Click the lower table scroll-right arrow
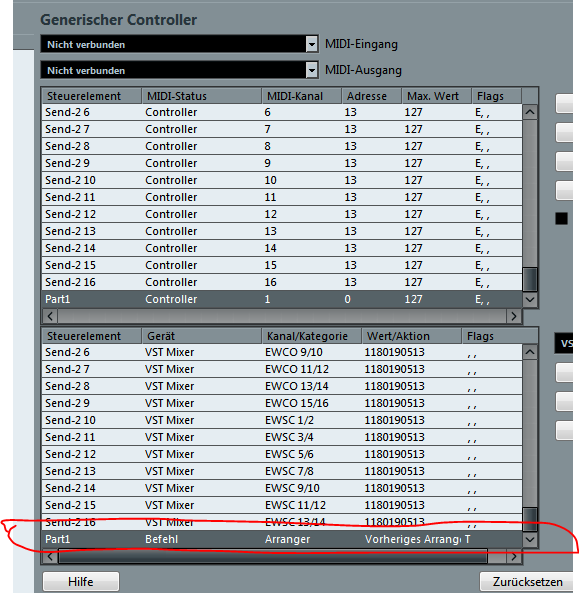 [x=514, y=557]
